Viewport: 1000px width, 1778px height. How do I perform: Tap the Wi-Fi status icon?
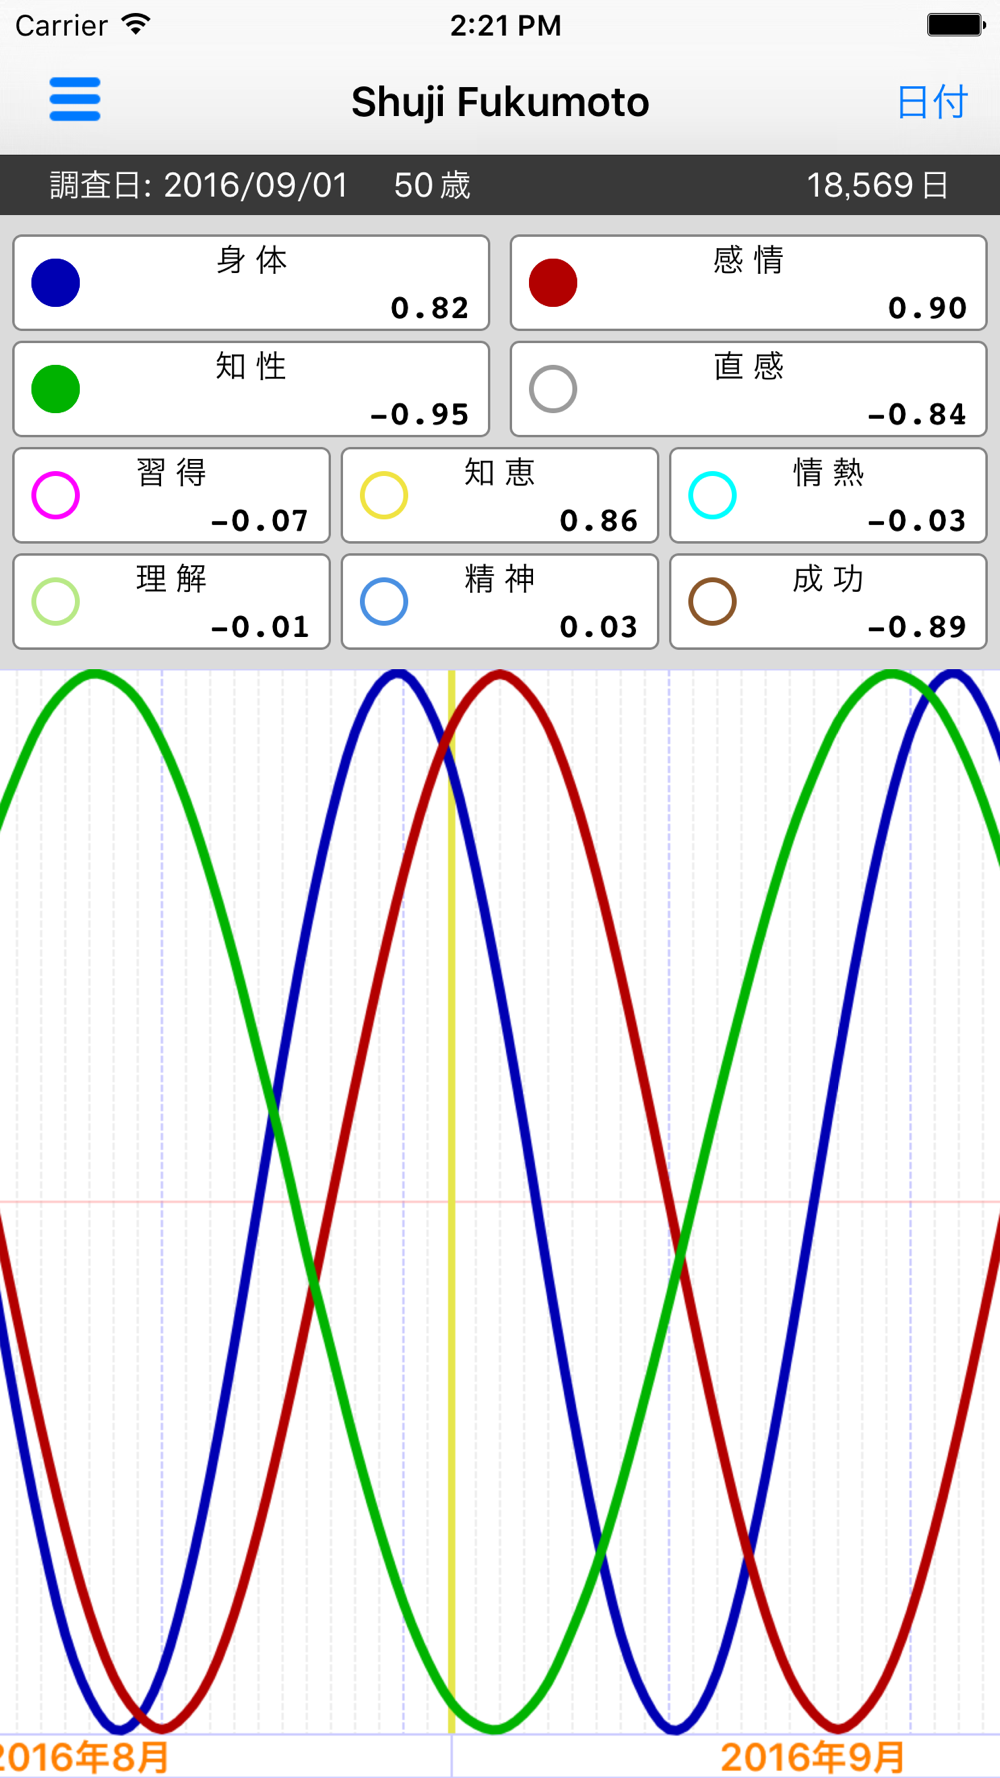pos(136,24)
